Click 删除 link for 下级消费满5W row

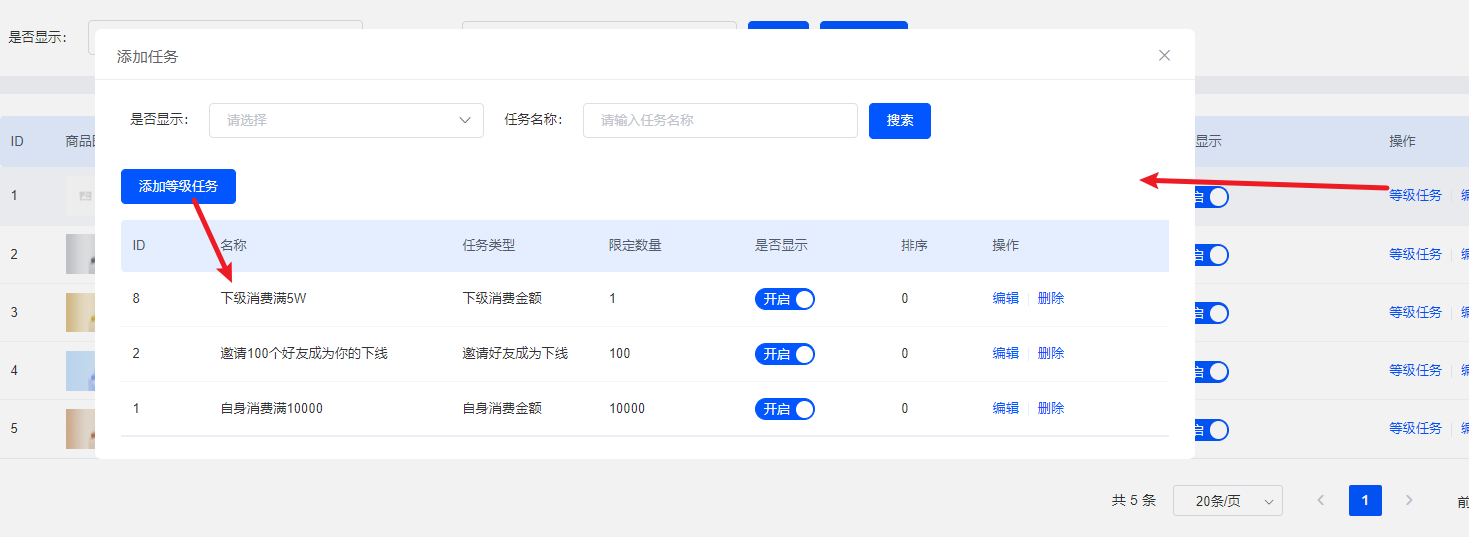coord(1051,298)
